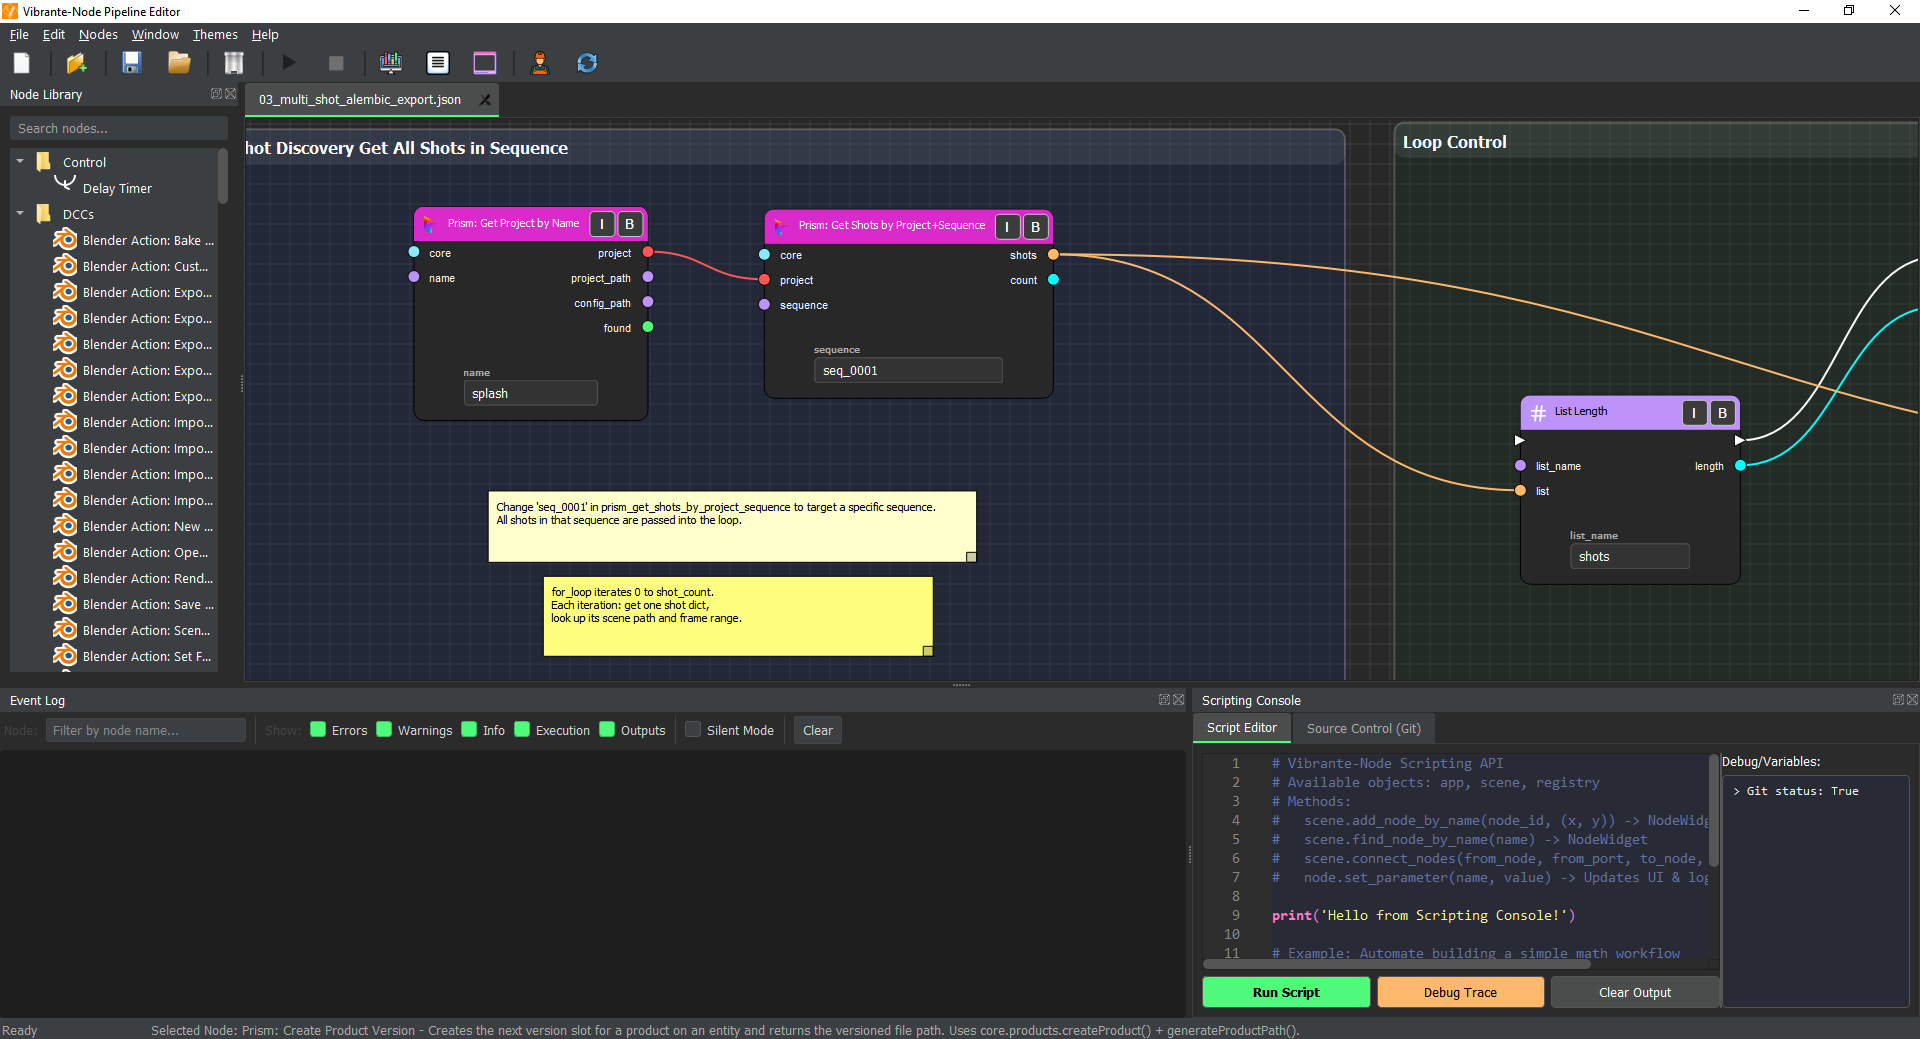The width and height of the screenshot is (1920, 1039).
Task: Open the Edit menu
Action: click(x=54, y=34)
